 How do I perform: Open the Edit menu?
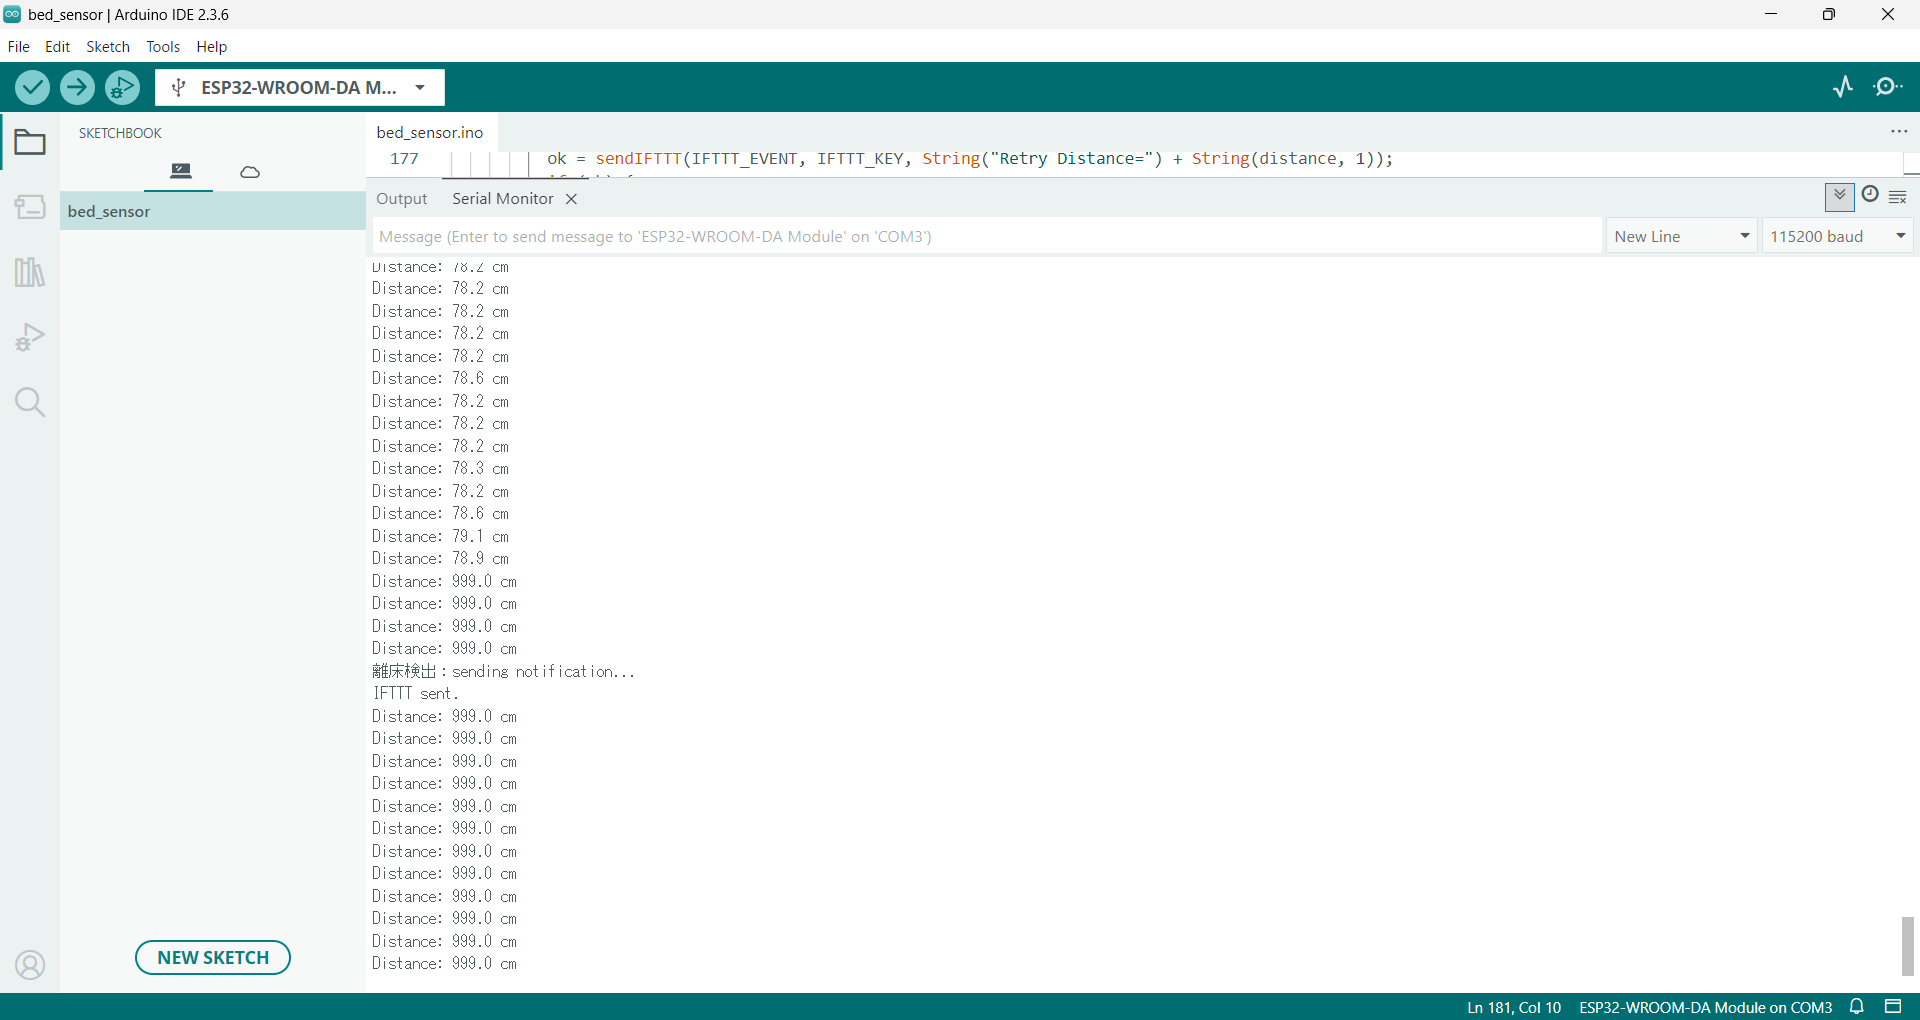tap(58, 47)
